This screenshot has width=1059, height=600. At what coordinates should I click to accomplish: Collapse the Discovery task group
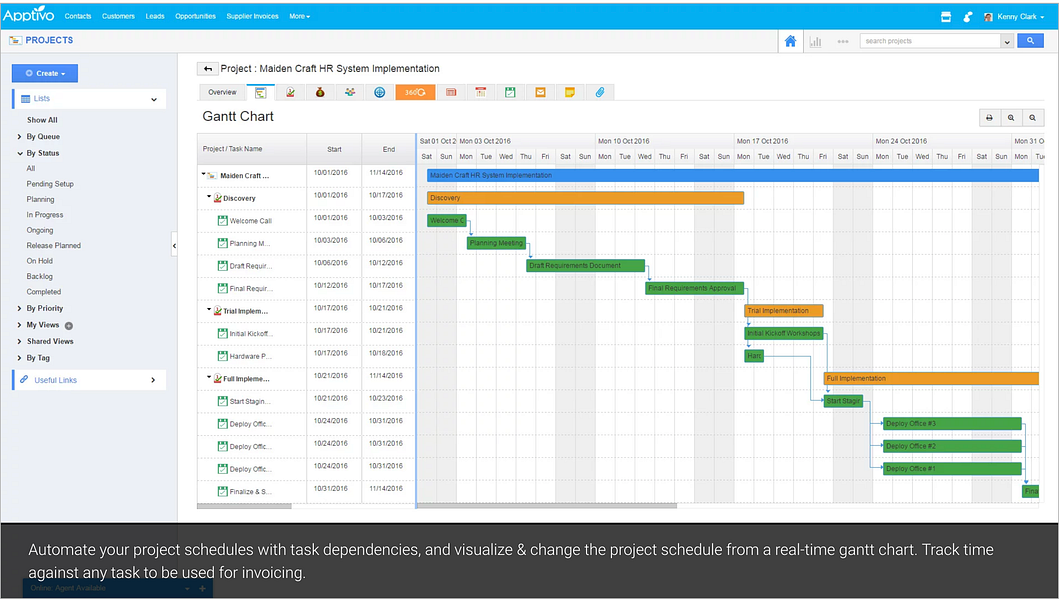point(209,197)
